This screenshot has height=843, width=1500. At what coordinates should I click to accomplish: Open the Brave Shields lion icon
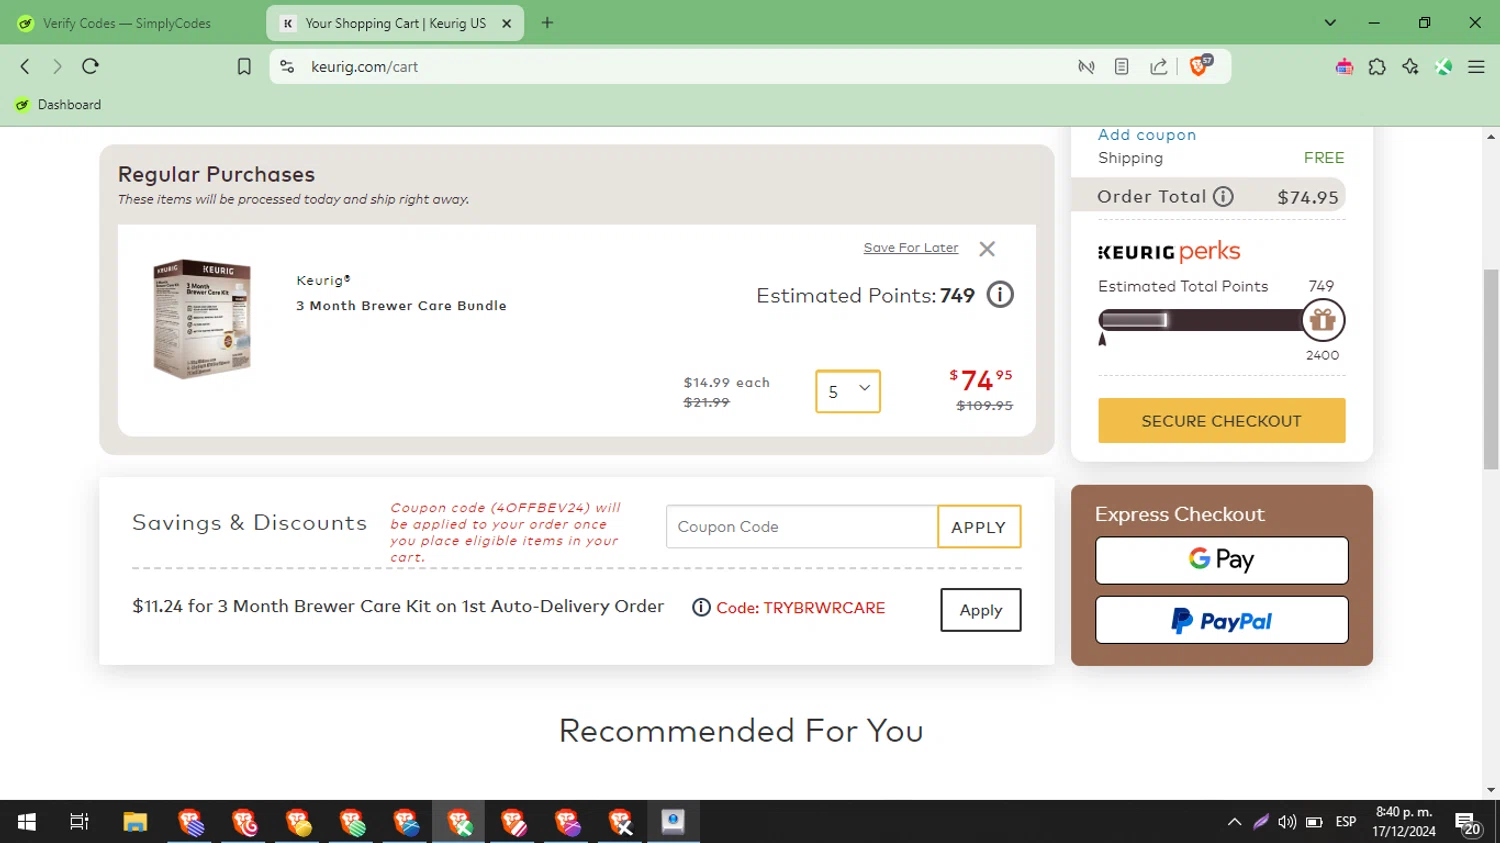click(x=1200, y=66)
